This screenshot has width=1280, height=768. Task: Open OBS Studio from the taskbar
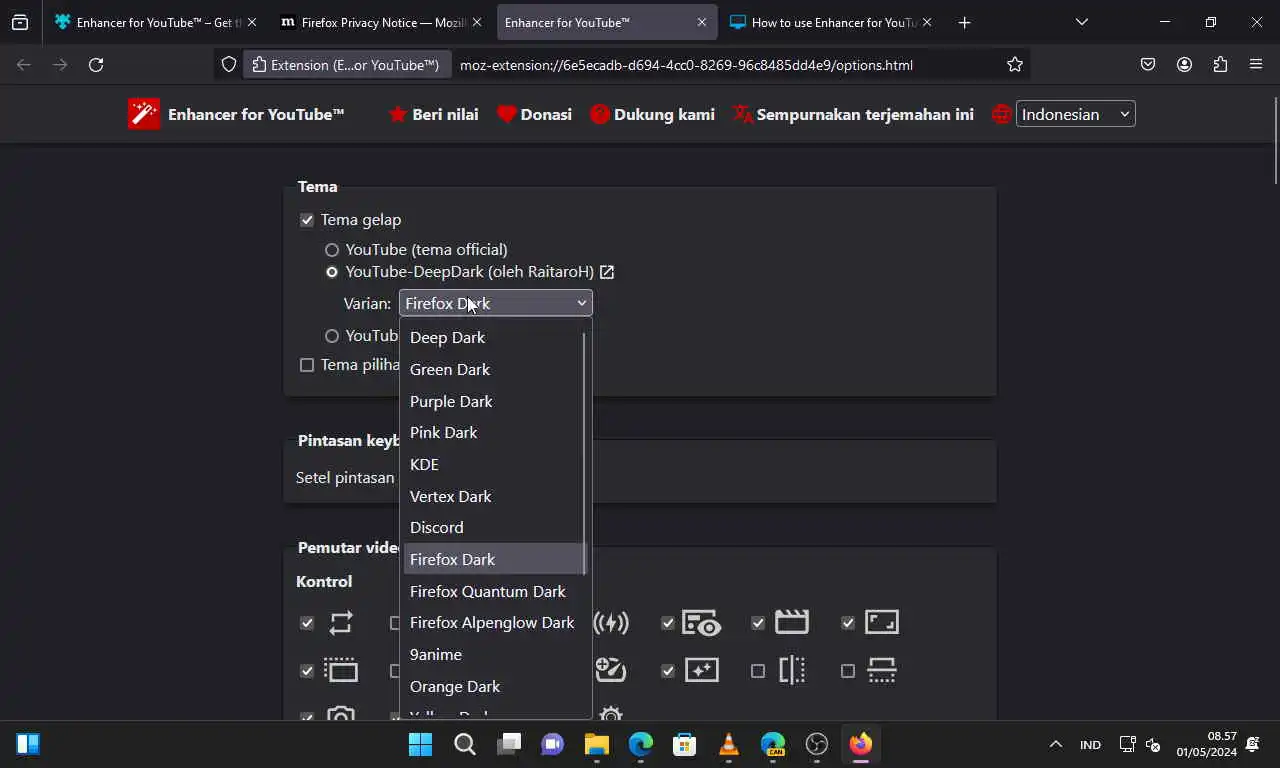coord(817,744)
